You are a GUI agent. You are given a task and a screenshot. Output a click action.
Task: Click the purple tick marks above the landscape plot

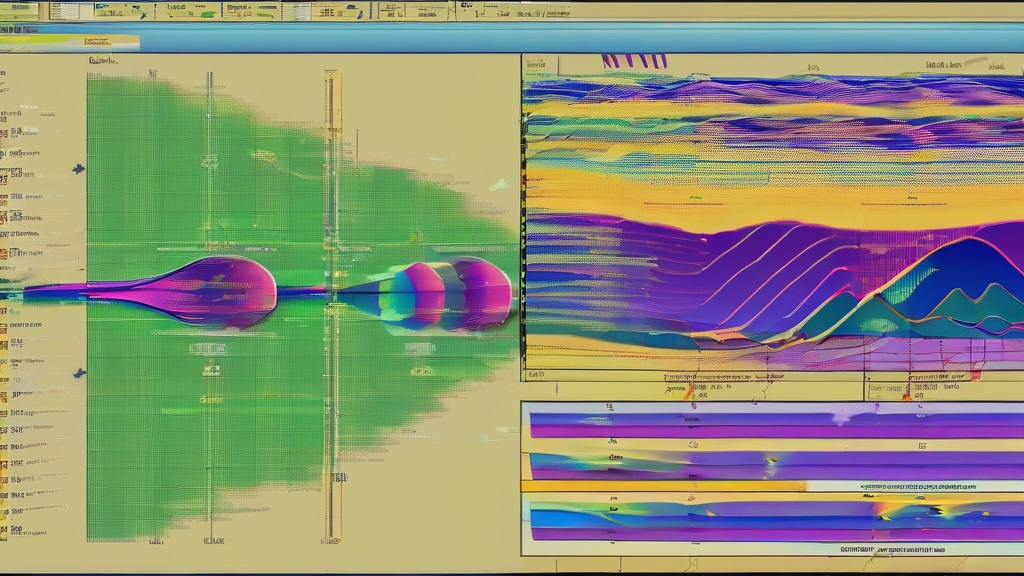pos(634,61)
